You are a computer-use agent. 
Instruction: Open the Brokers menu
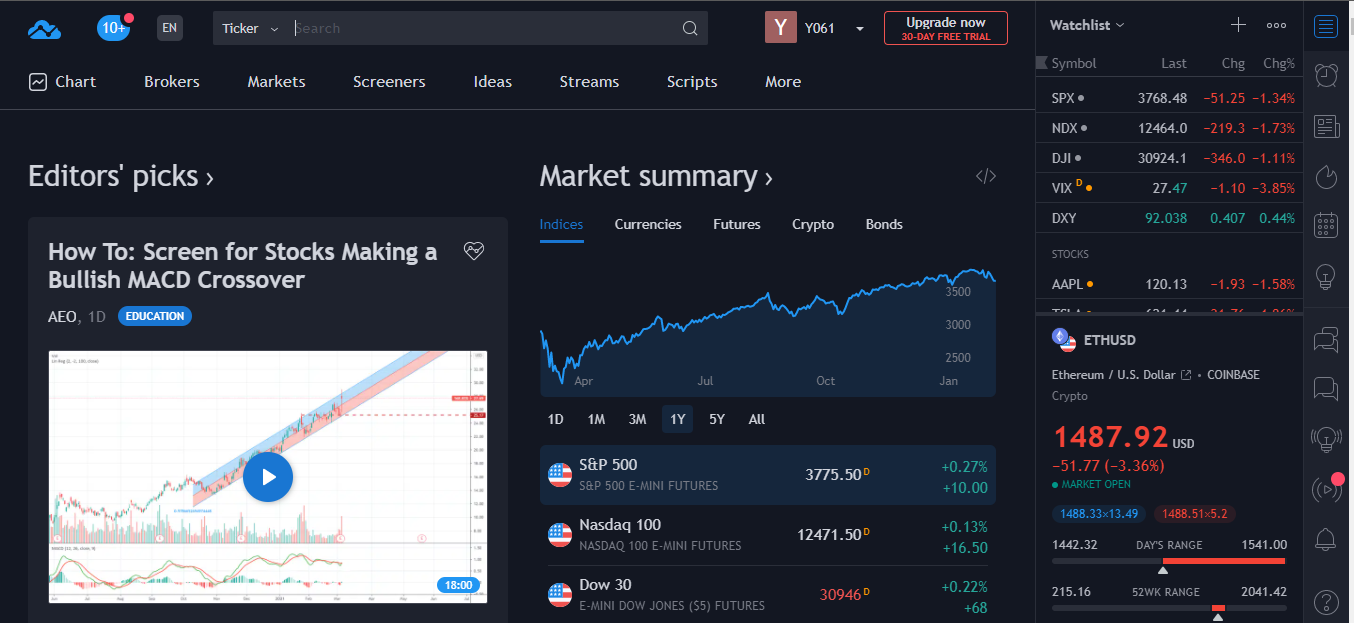[172, 82]
